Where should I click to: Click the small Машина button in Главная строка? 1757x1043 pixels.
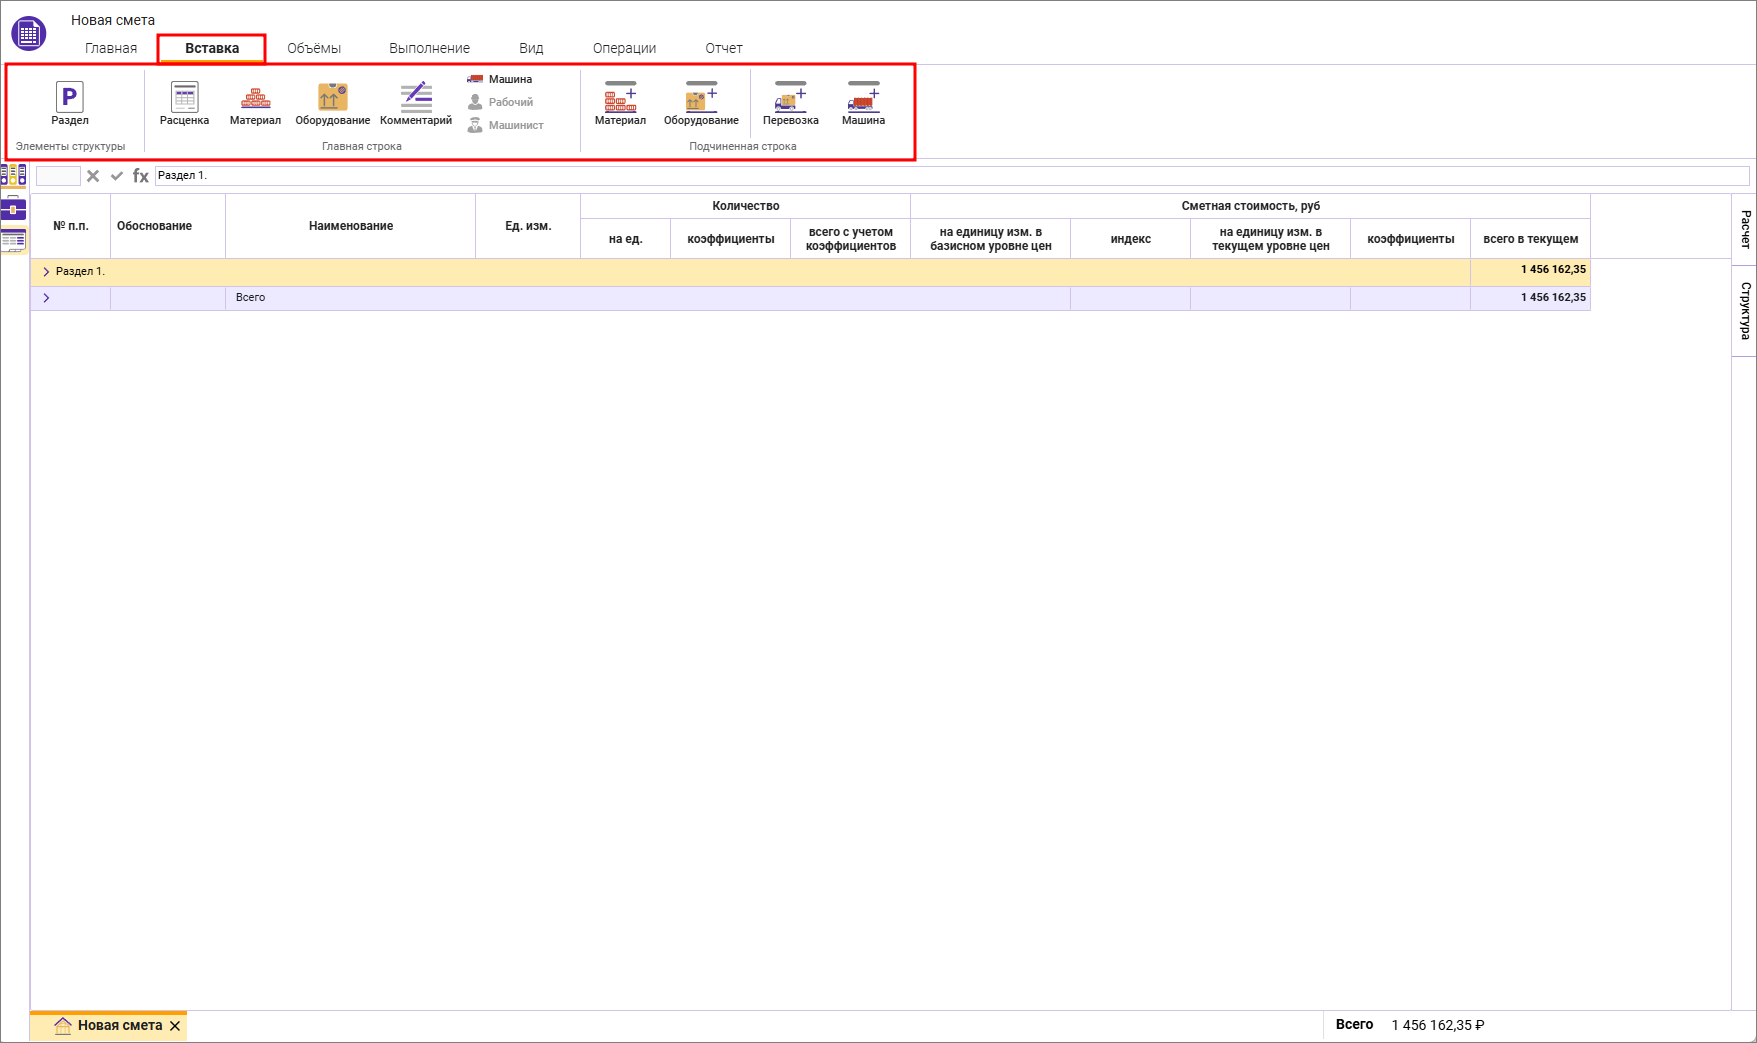pyautogui.click(x=500, y=79)
